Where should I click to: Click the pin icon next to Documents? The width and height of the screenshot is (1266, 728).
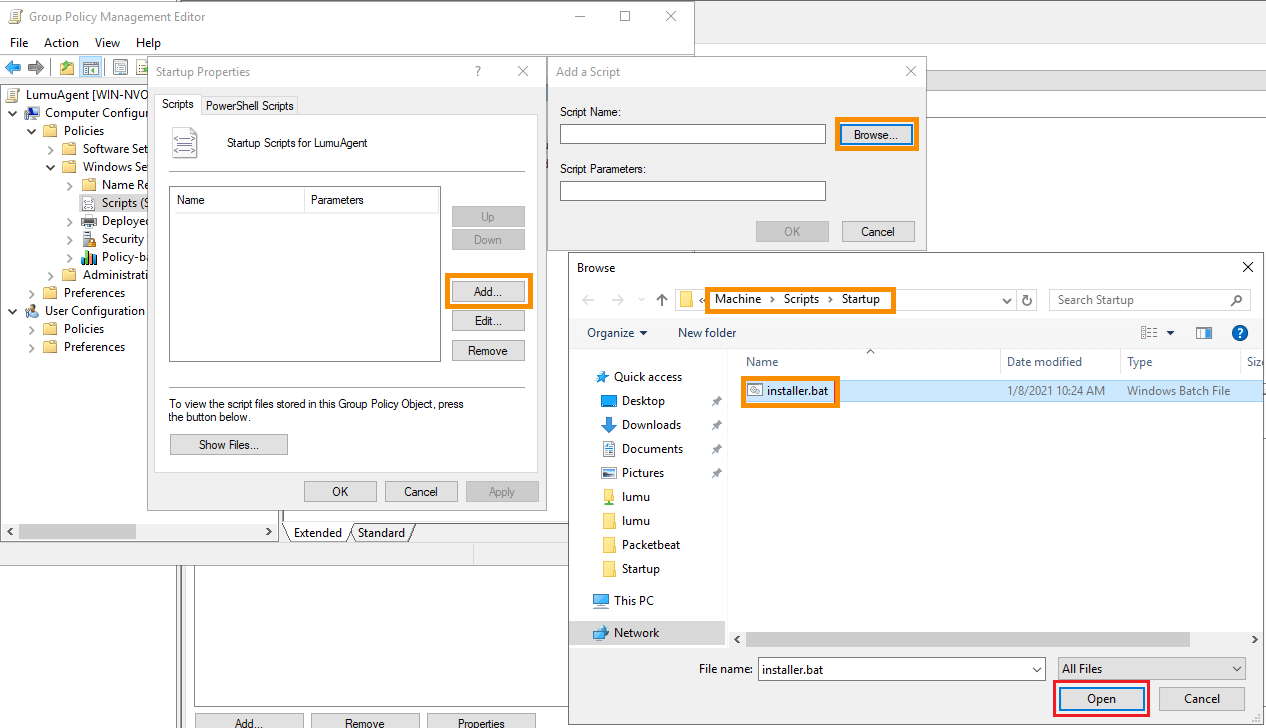coord(717,448)
